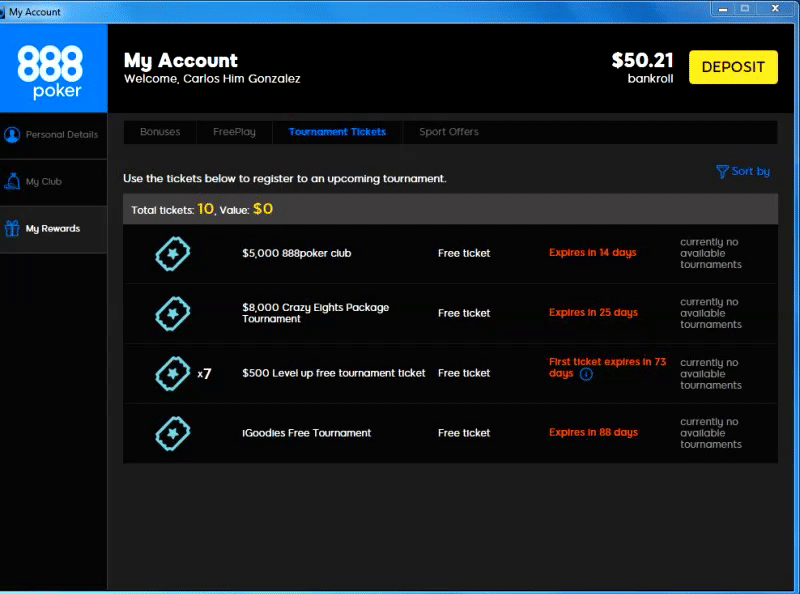Select $8,000 Crazy Eights Package Tournament text
Viewport: 800px width, 594px height.
tap(315, 313)
